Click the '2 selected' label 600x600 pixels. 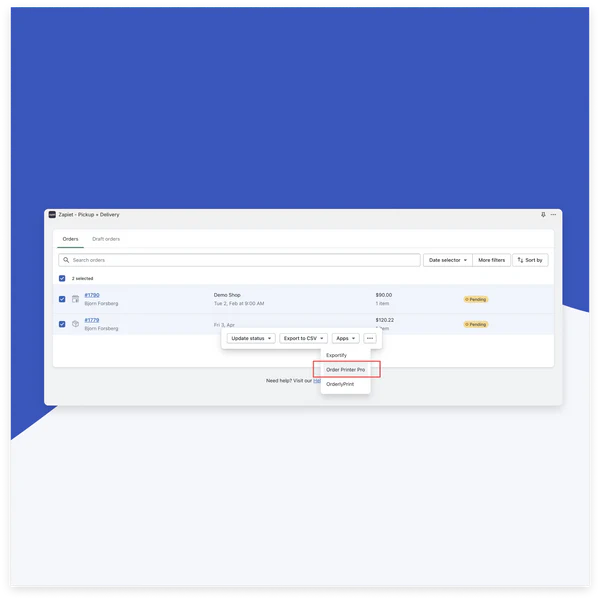pos(82,279)
